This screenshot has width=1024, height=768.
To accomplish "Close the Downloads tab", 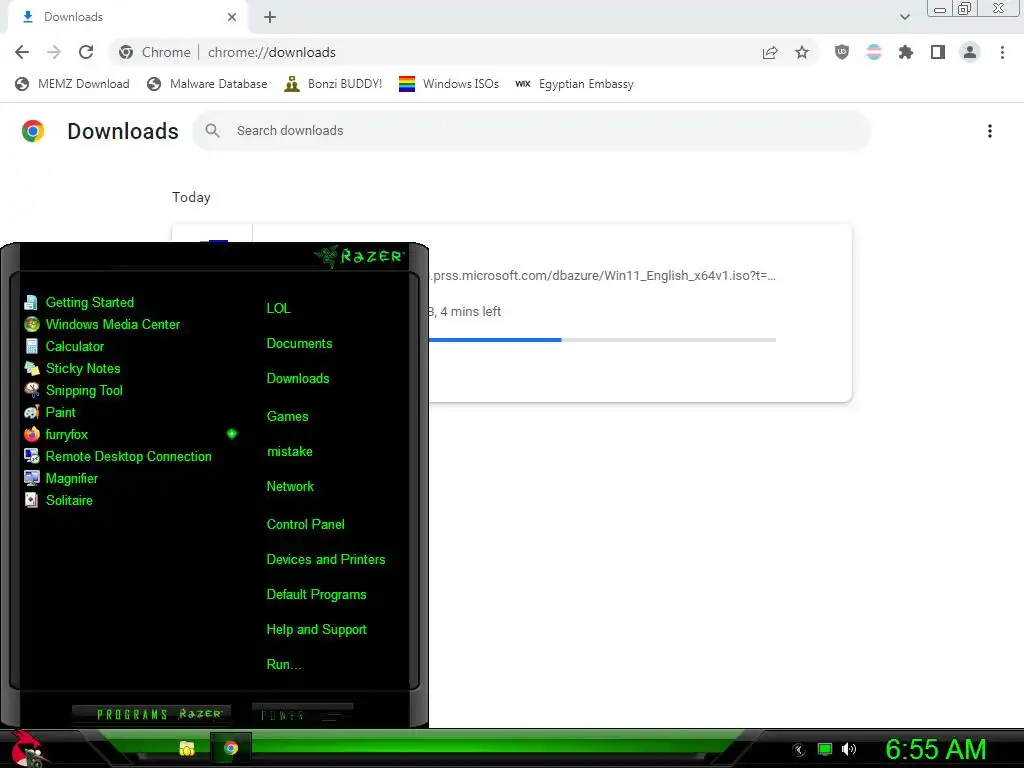I will [232, 17].
